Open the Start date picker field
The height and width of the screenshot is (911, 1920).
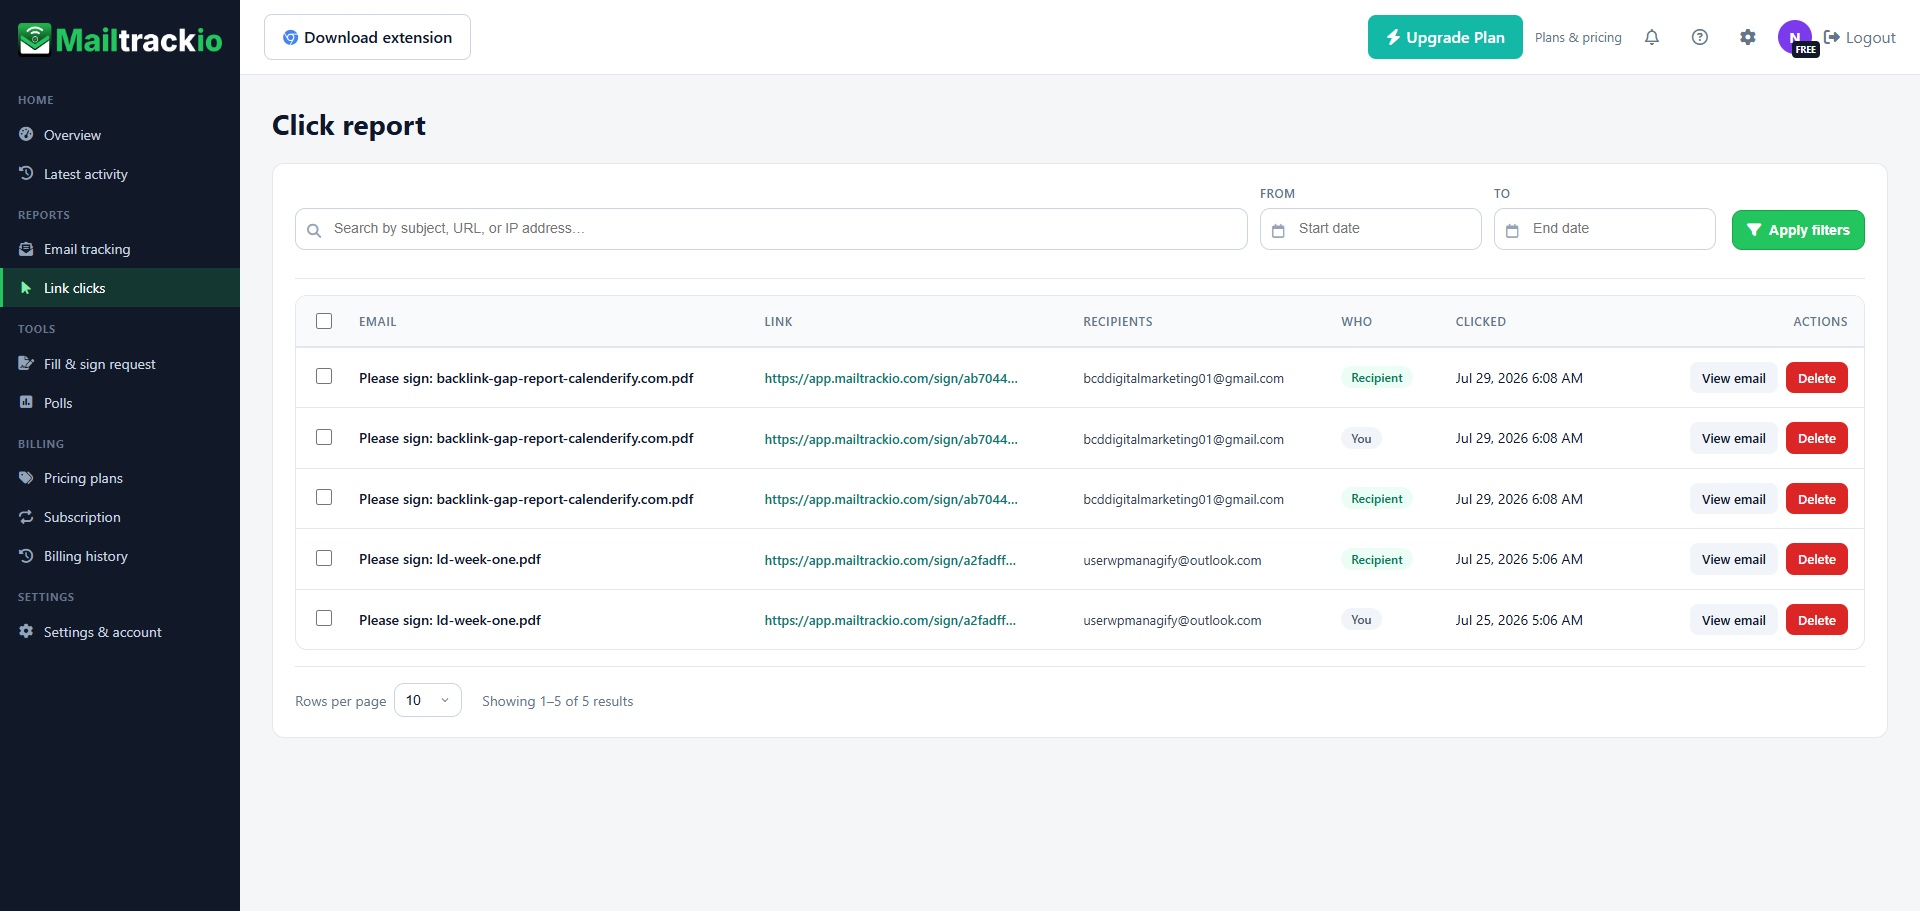(x=1370, y=229)
